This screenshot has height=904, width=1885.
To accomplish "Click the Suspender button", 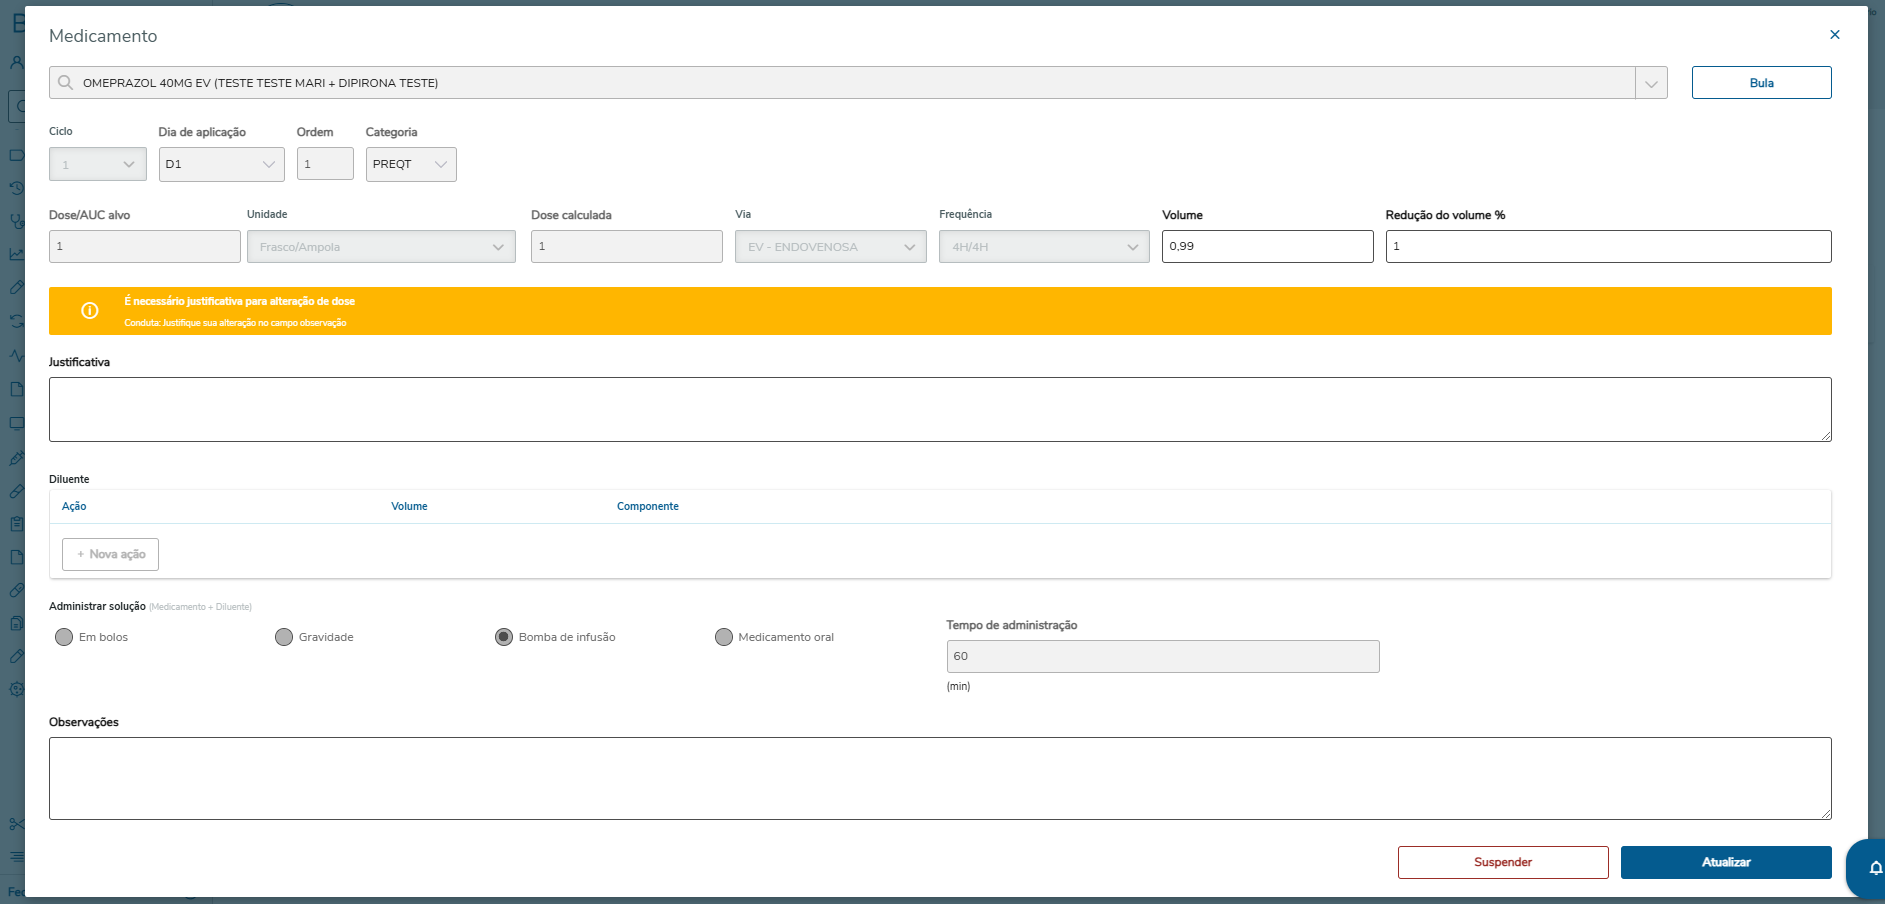I will (x=1502, y=862).
